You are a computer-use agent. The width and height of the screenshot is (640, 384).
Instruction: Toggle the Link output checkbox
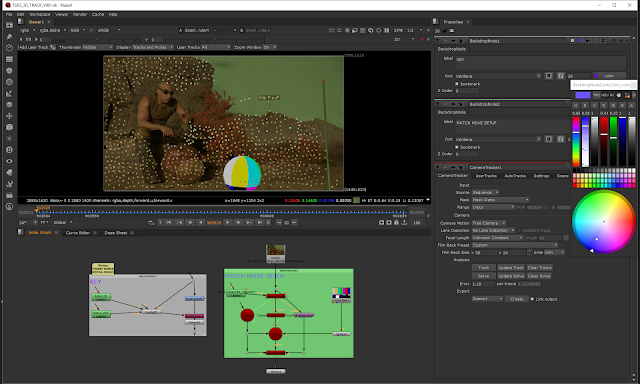(x=532, y=299)
